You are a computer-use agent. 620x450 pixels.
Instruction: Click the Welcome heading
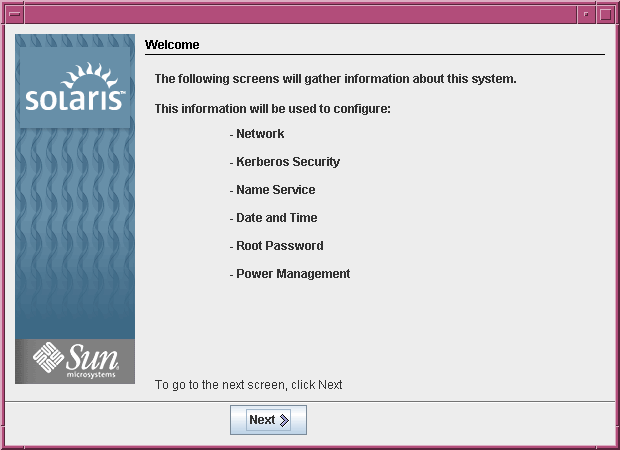(172, 45)
